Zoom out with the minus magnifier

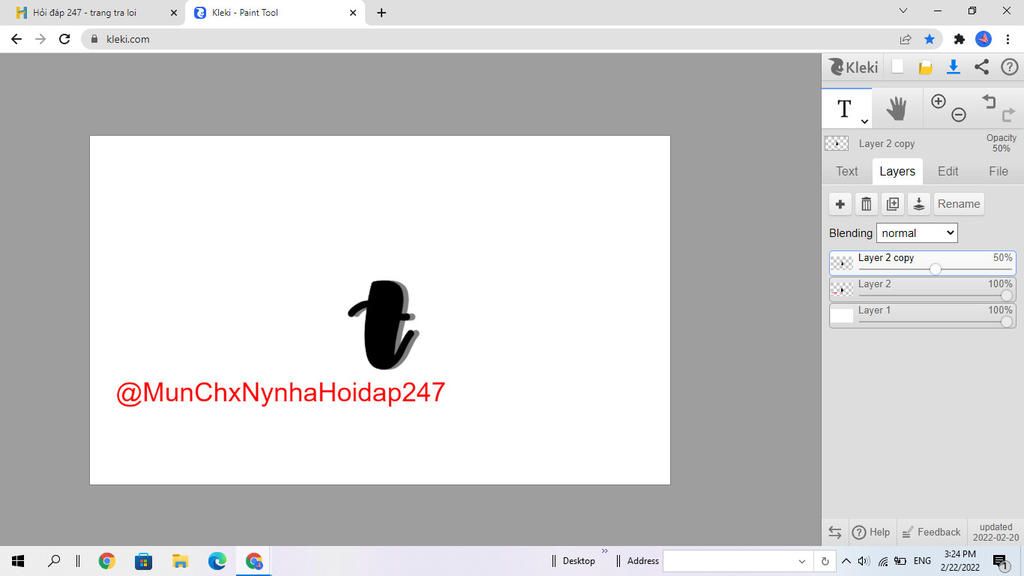pos(958,115)
